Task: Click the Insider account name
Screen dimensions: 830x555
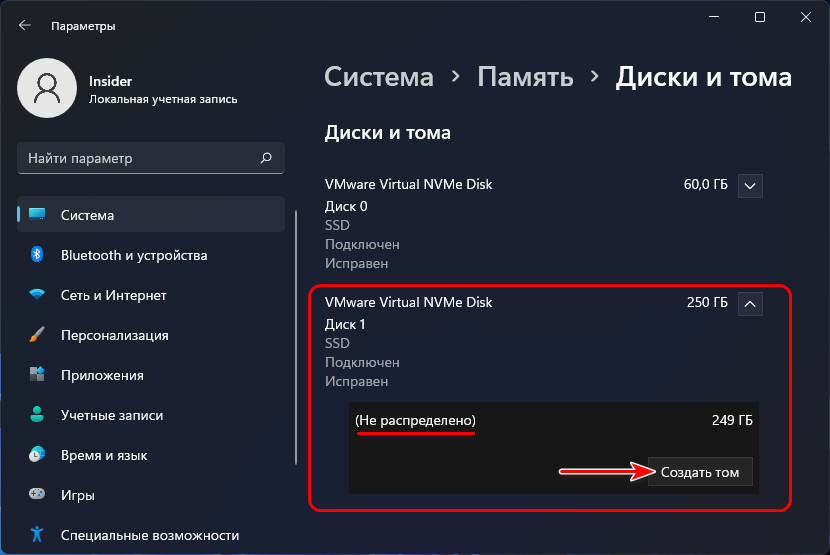Action: [x=110, y=81]
